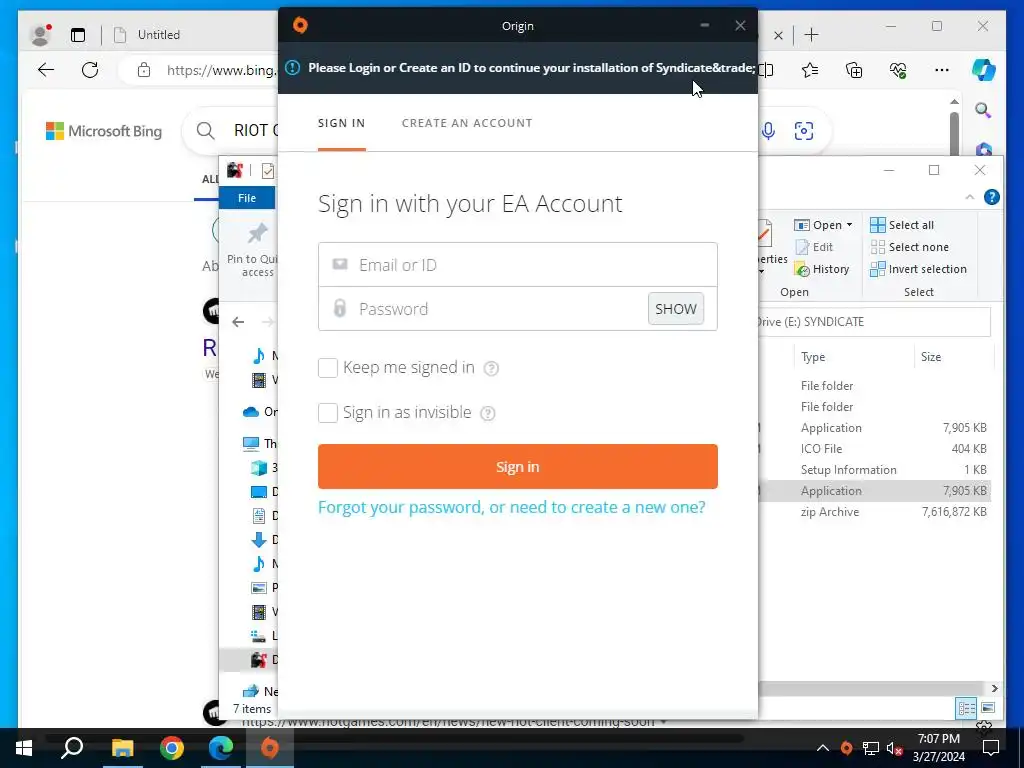Click help icon beside Sign in as invisible
This screenshot has width=1024, height=768.
click(488, 413)
